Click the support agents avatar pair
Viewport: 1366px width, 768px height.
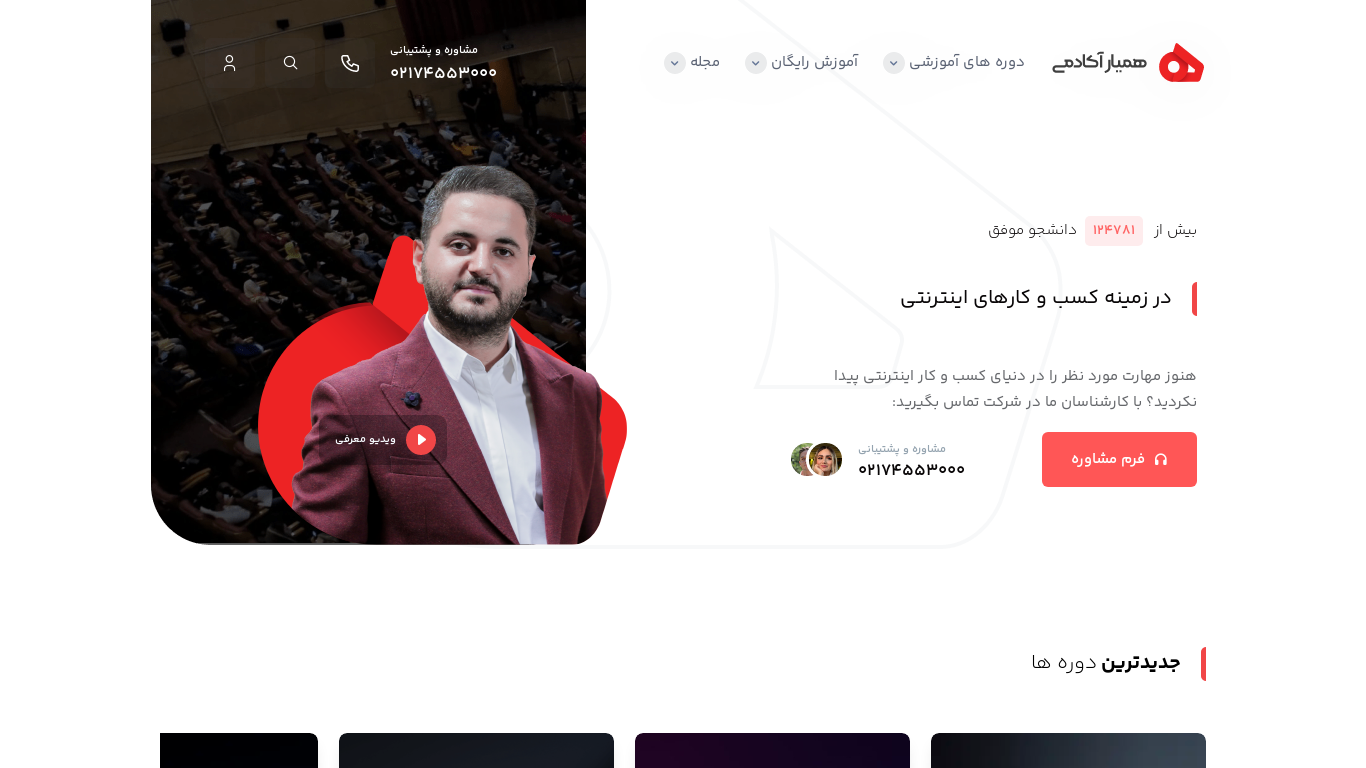[x=816, y=459]
